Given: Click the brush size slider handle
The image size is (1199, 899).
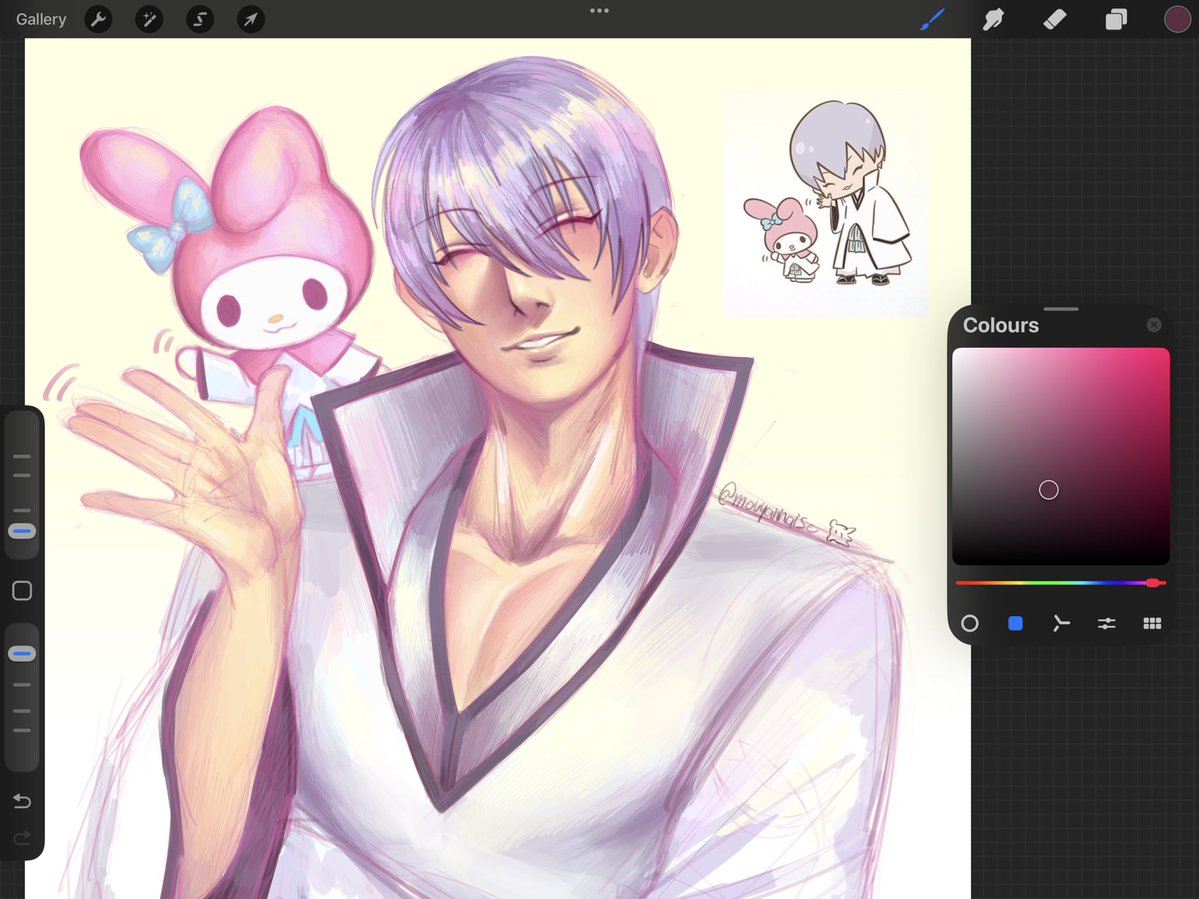Looking at the screenshot, I should [x=22, y=531].
